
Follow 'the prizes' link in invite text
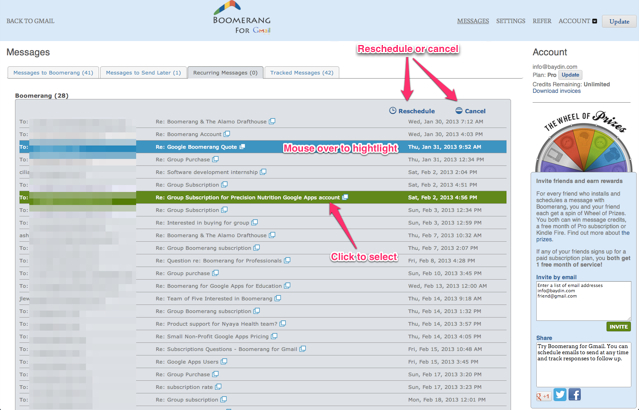point(583,236)
